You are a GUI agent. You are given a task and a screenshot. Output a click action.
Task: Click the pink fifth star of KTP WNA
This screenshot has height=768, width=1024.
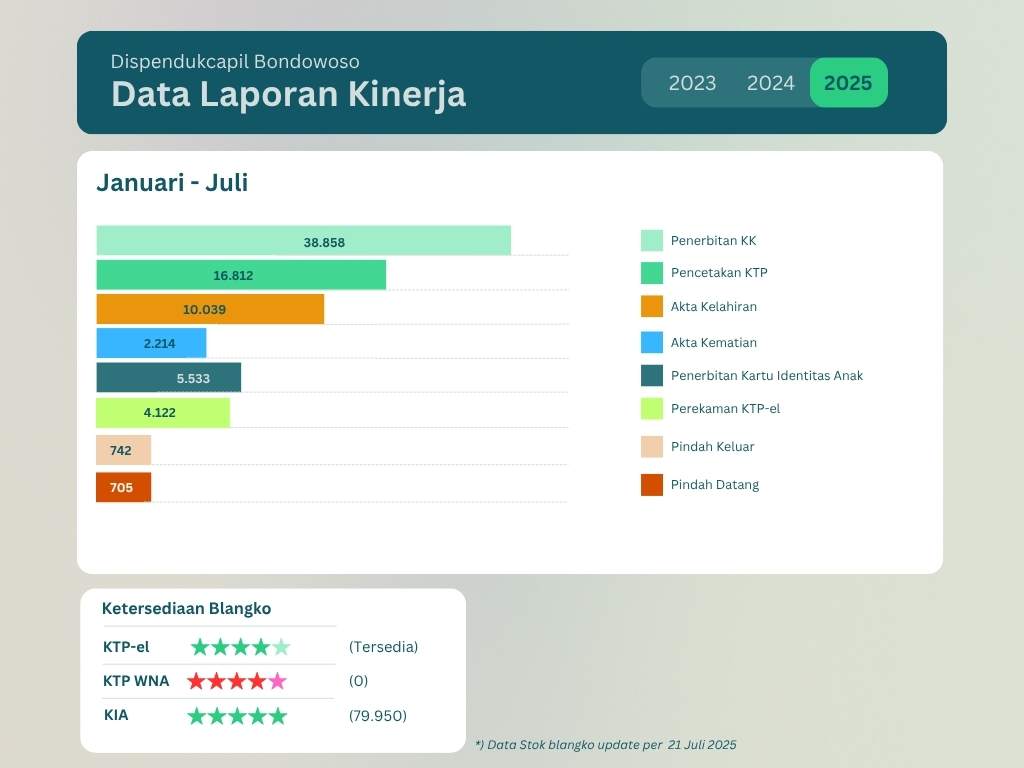(x=278, y=681)
